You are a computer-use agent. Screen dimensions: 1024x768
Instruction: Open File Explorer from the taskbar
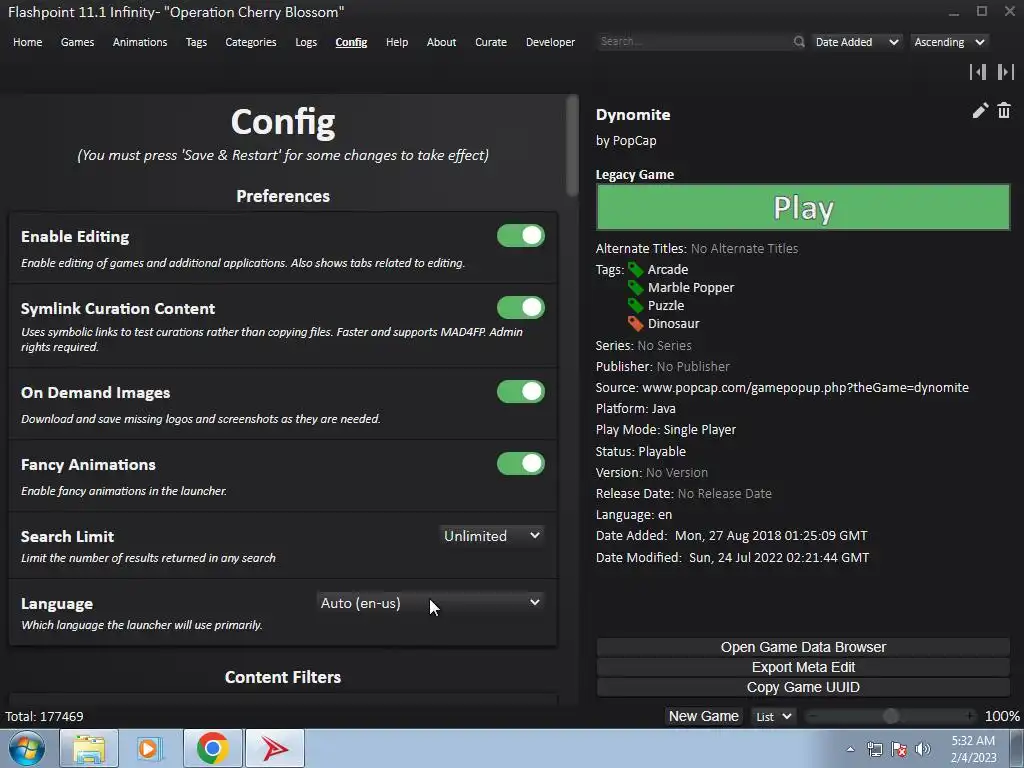point(89,748)
